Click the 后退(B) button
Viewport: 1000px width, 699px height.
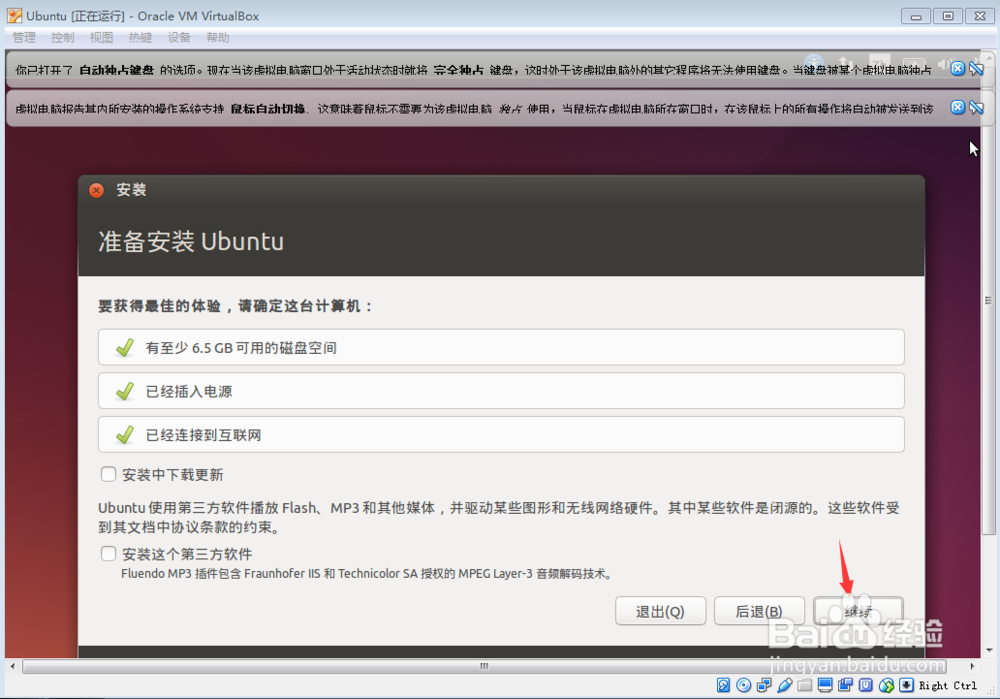759,611
